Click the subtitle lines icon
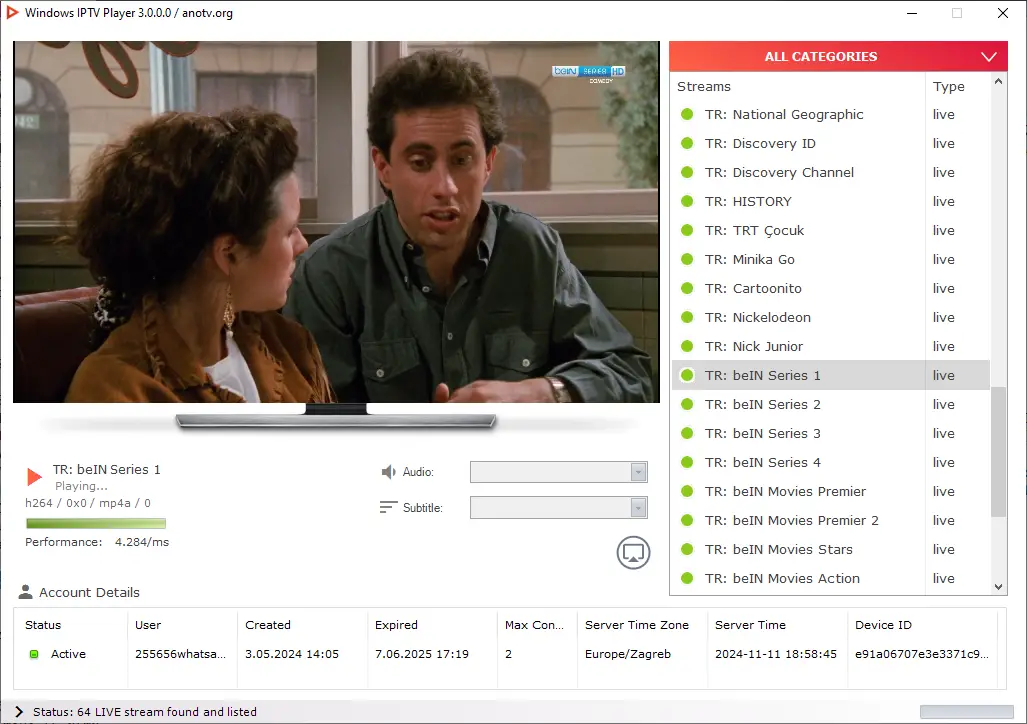Viewport: 1027px width, 724px height. click(388, 508)
